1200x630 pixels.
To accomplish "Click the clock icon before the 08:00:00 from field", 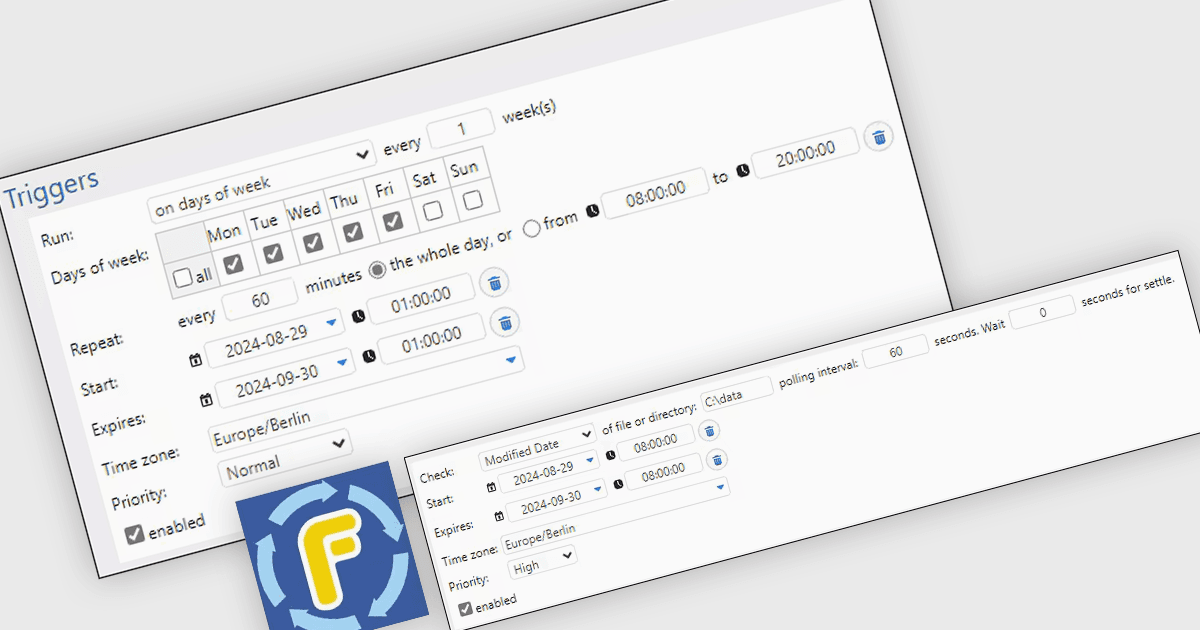I will click(x=592, y=210).
